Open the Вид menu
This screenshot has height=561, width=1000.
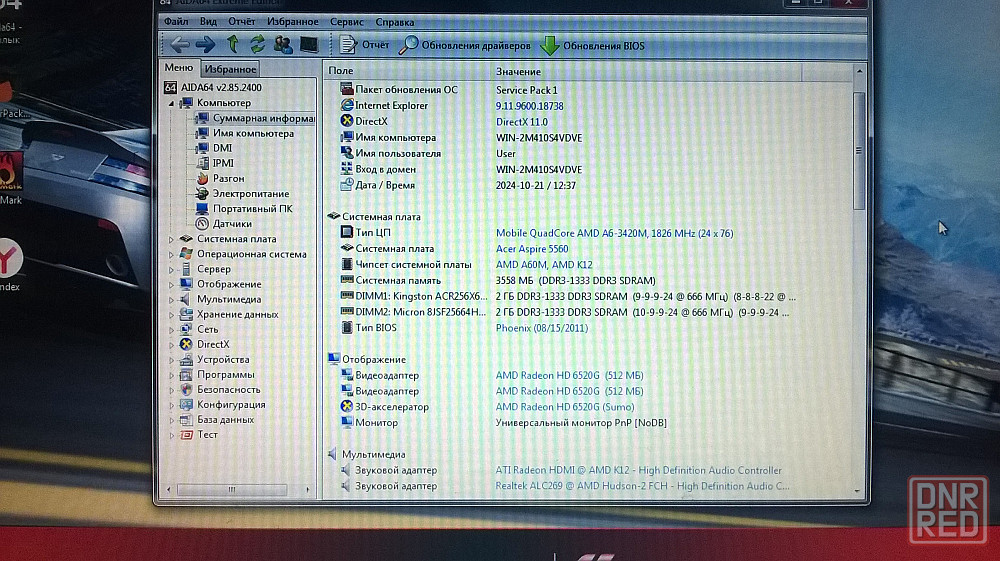point(209,22)
